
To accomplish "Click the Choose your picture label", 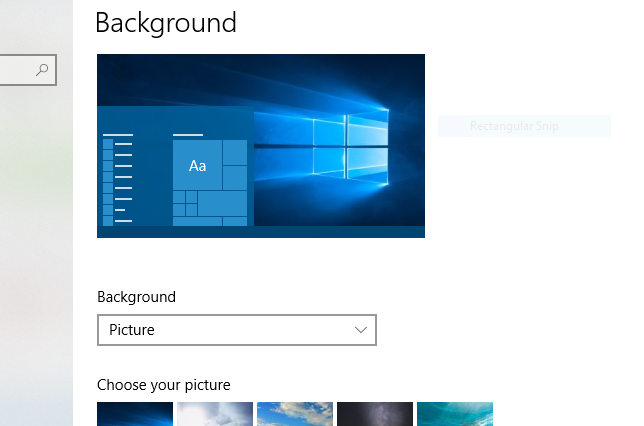I will 163,385.
